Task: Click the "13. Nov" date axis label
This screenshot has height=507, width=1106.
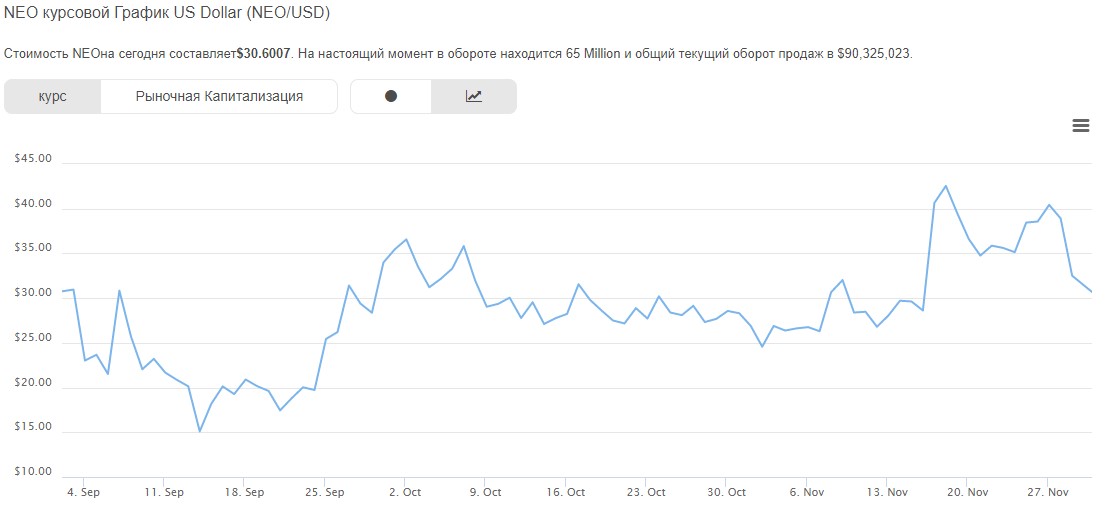Action: tap(887, 492)
